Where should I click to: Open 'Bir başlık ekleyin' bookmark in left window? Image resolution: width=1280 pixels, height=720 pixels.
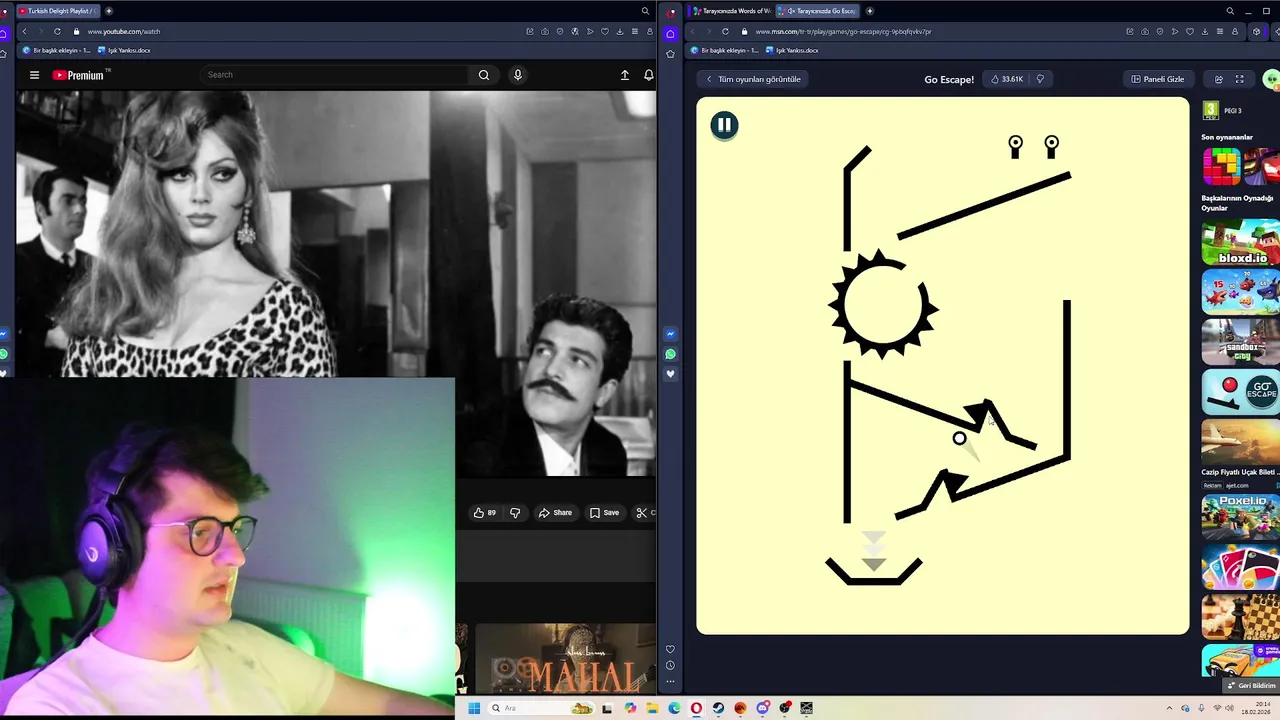pos(57,50)
